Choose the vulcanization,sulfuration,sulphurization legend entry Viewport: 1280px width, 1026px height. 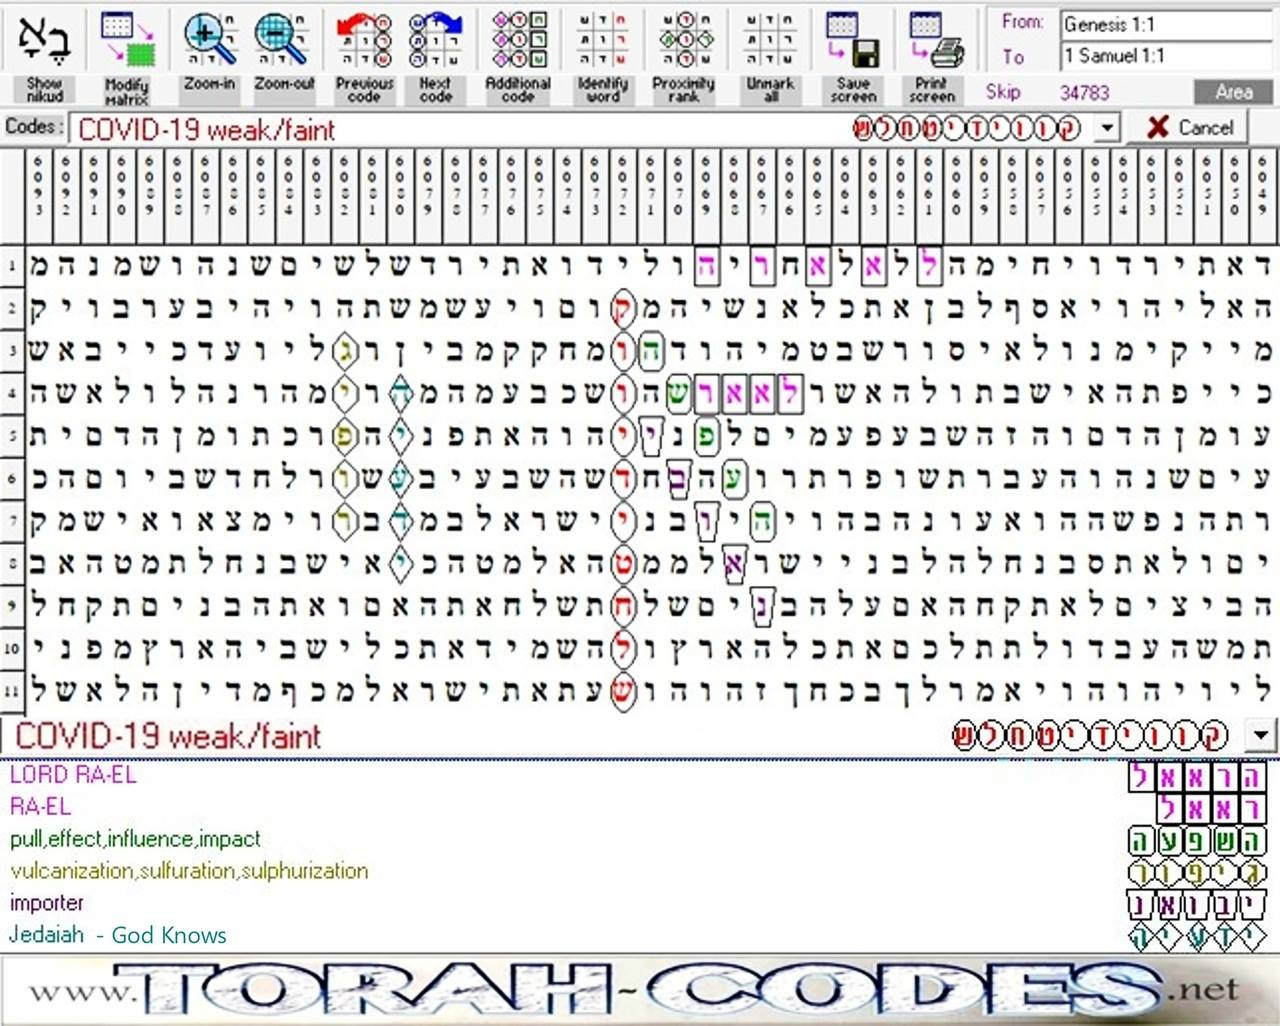click(x=189, y=870)
